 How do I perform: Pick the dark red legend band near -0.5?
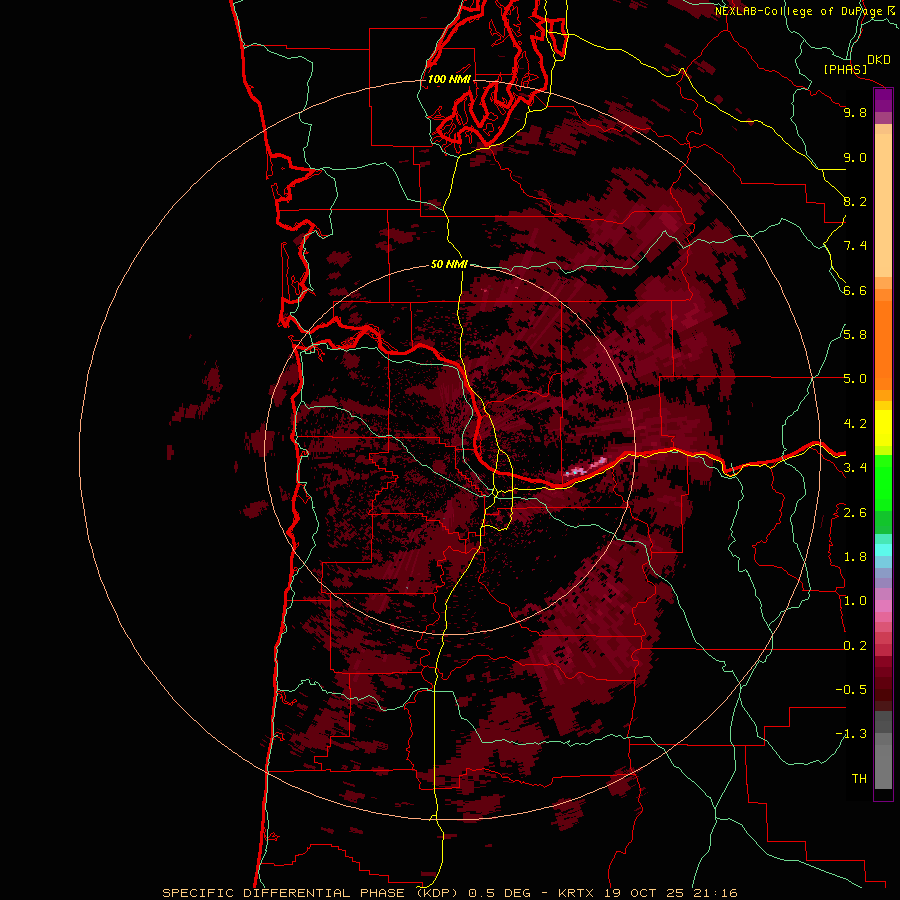(883, 689)
